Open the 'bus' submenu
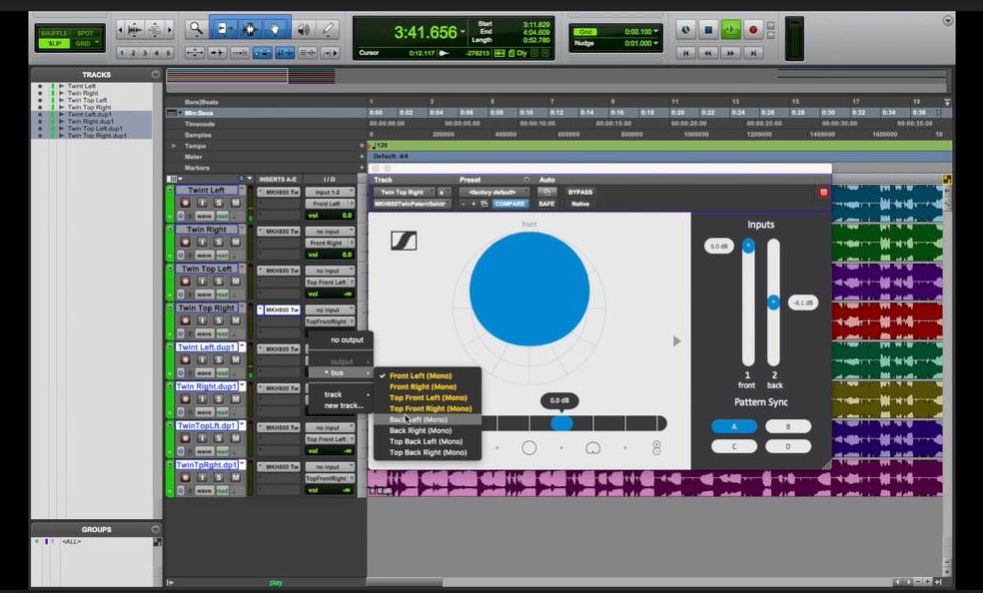 pyautogui.click(x=341, y=373)
